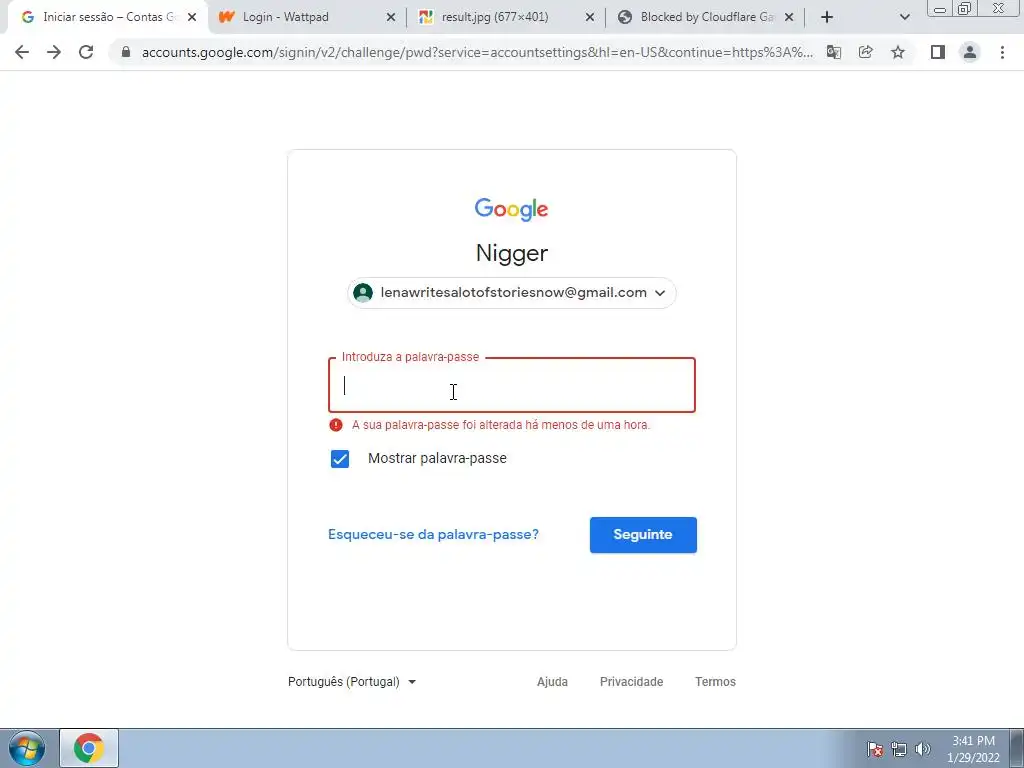Click Esqueceu-se da palavra-passe? link

coord(433,534)
